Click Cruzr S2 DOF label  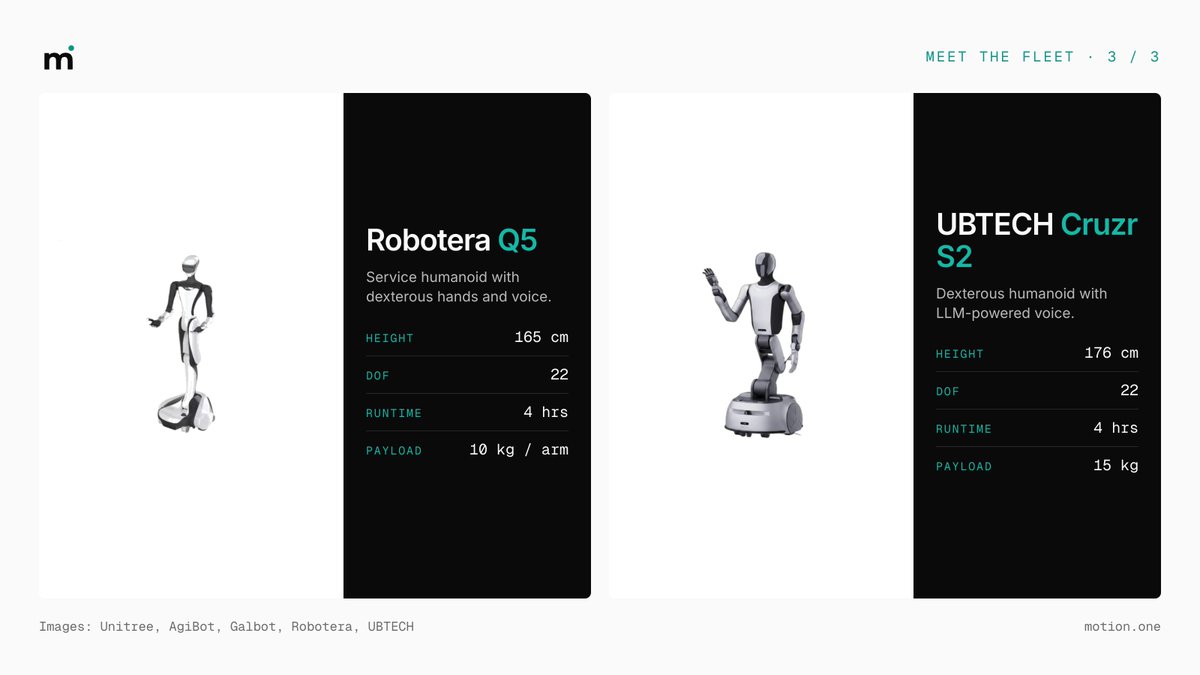click(948, 392)
